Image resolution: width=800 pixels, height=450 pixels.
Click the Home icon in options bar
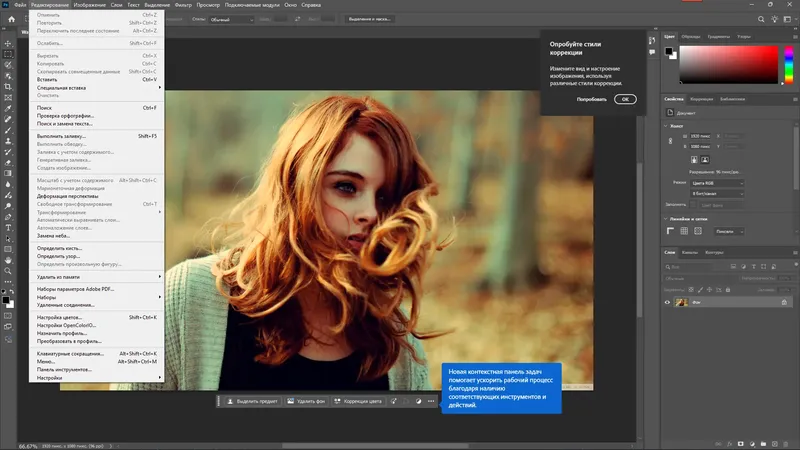click(9, 18)
